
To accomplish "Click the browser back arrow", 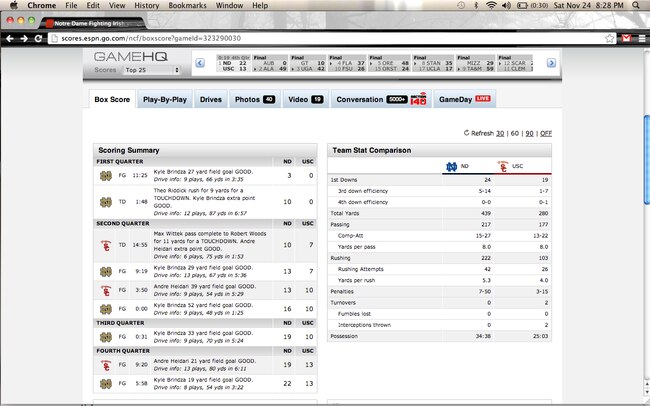I will click(x=10, y=39).
